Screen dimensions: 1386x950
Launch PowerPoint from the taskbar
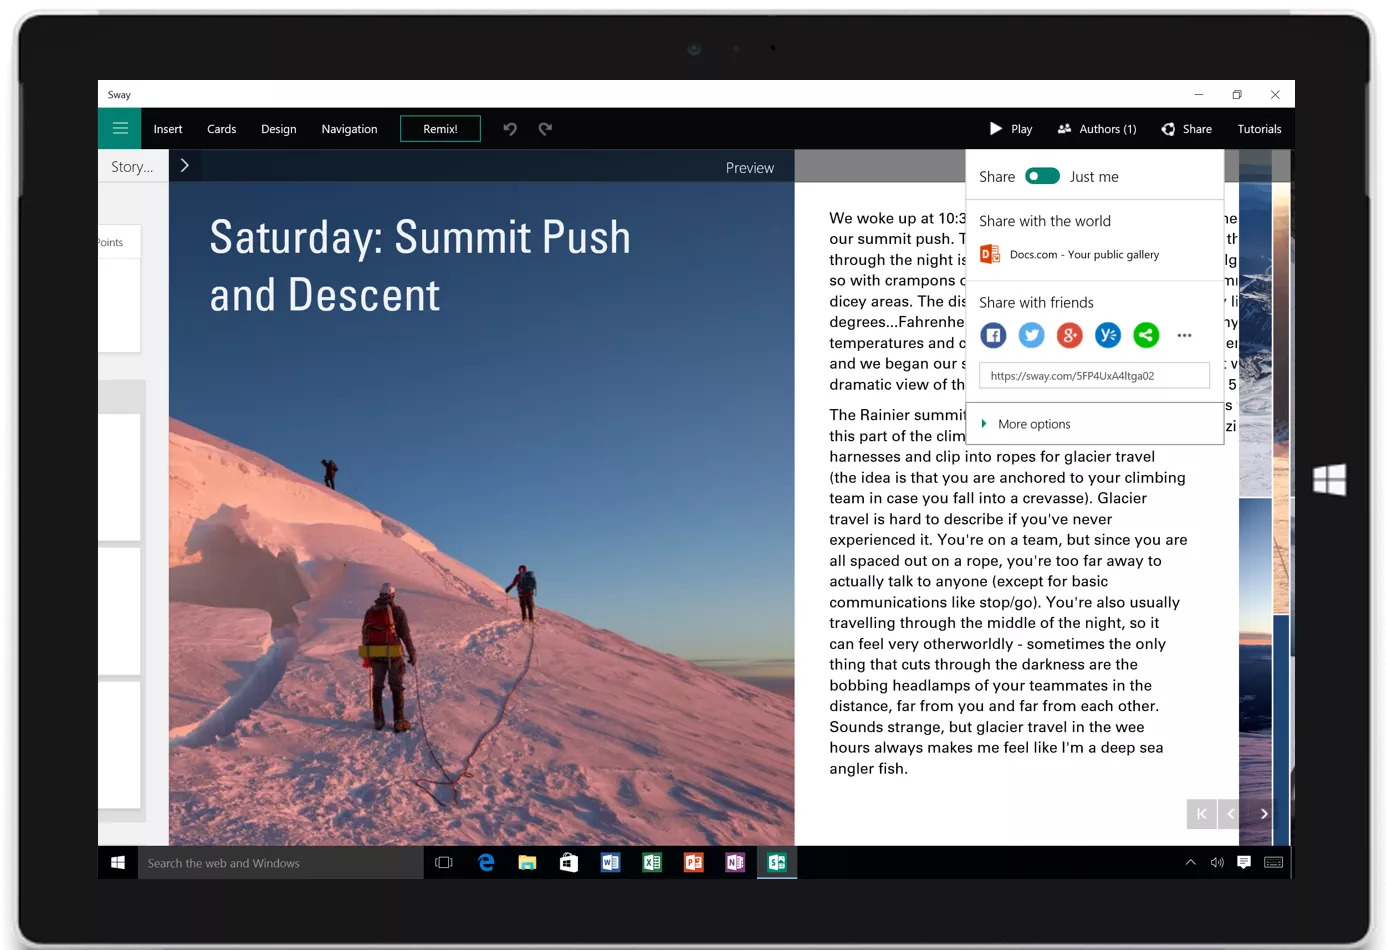coord(693,862)
